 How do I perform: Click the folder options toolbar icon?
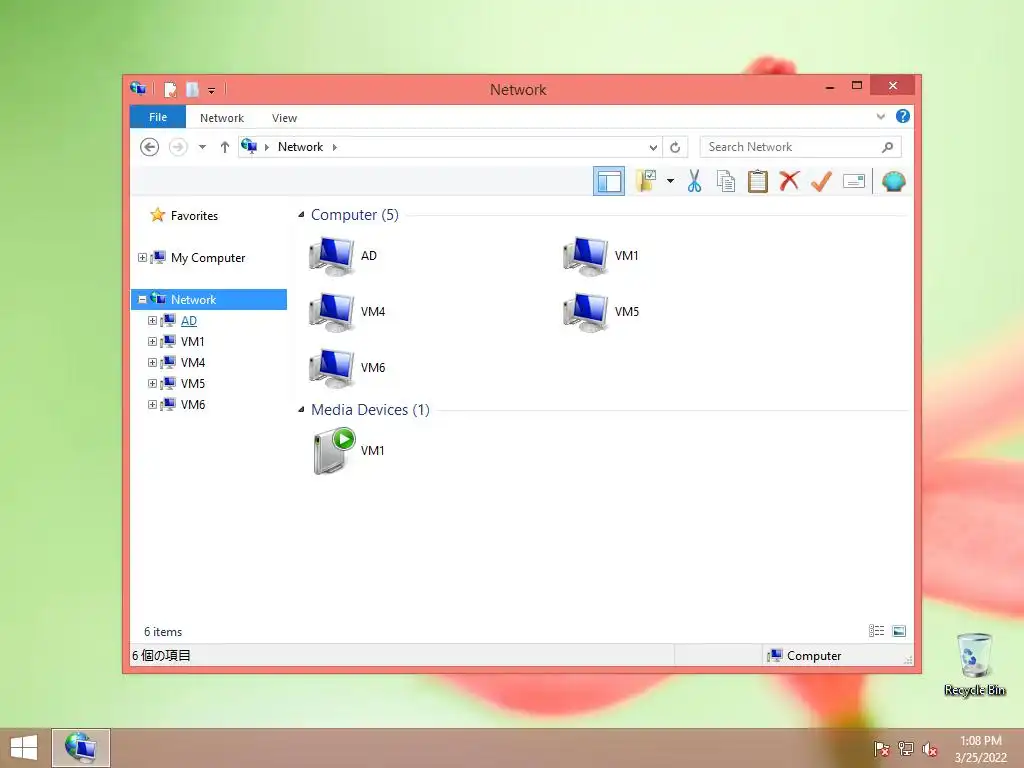647,181
